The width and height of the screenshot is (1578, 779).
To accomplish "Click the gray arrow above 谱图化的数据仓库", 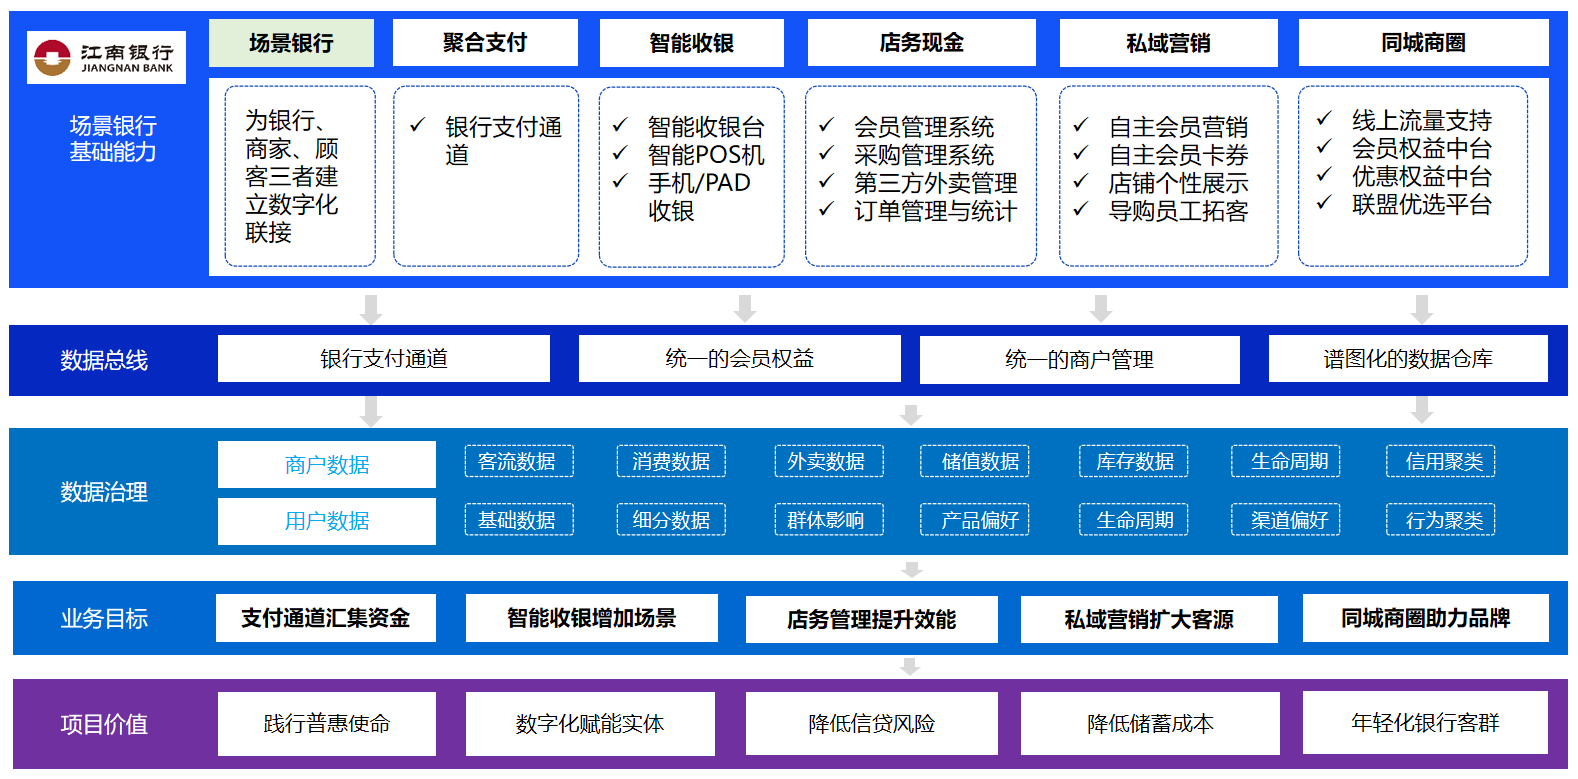I will 1421,309.
